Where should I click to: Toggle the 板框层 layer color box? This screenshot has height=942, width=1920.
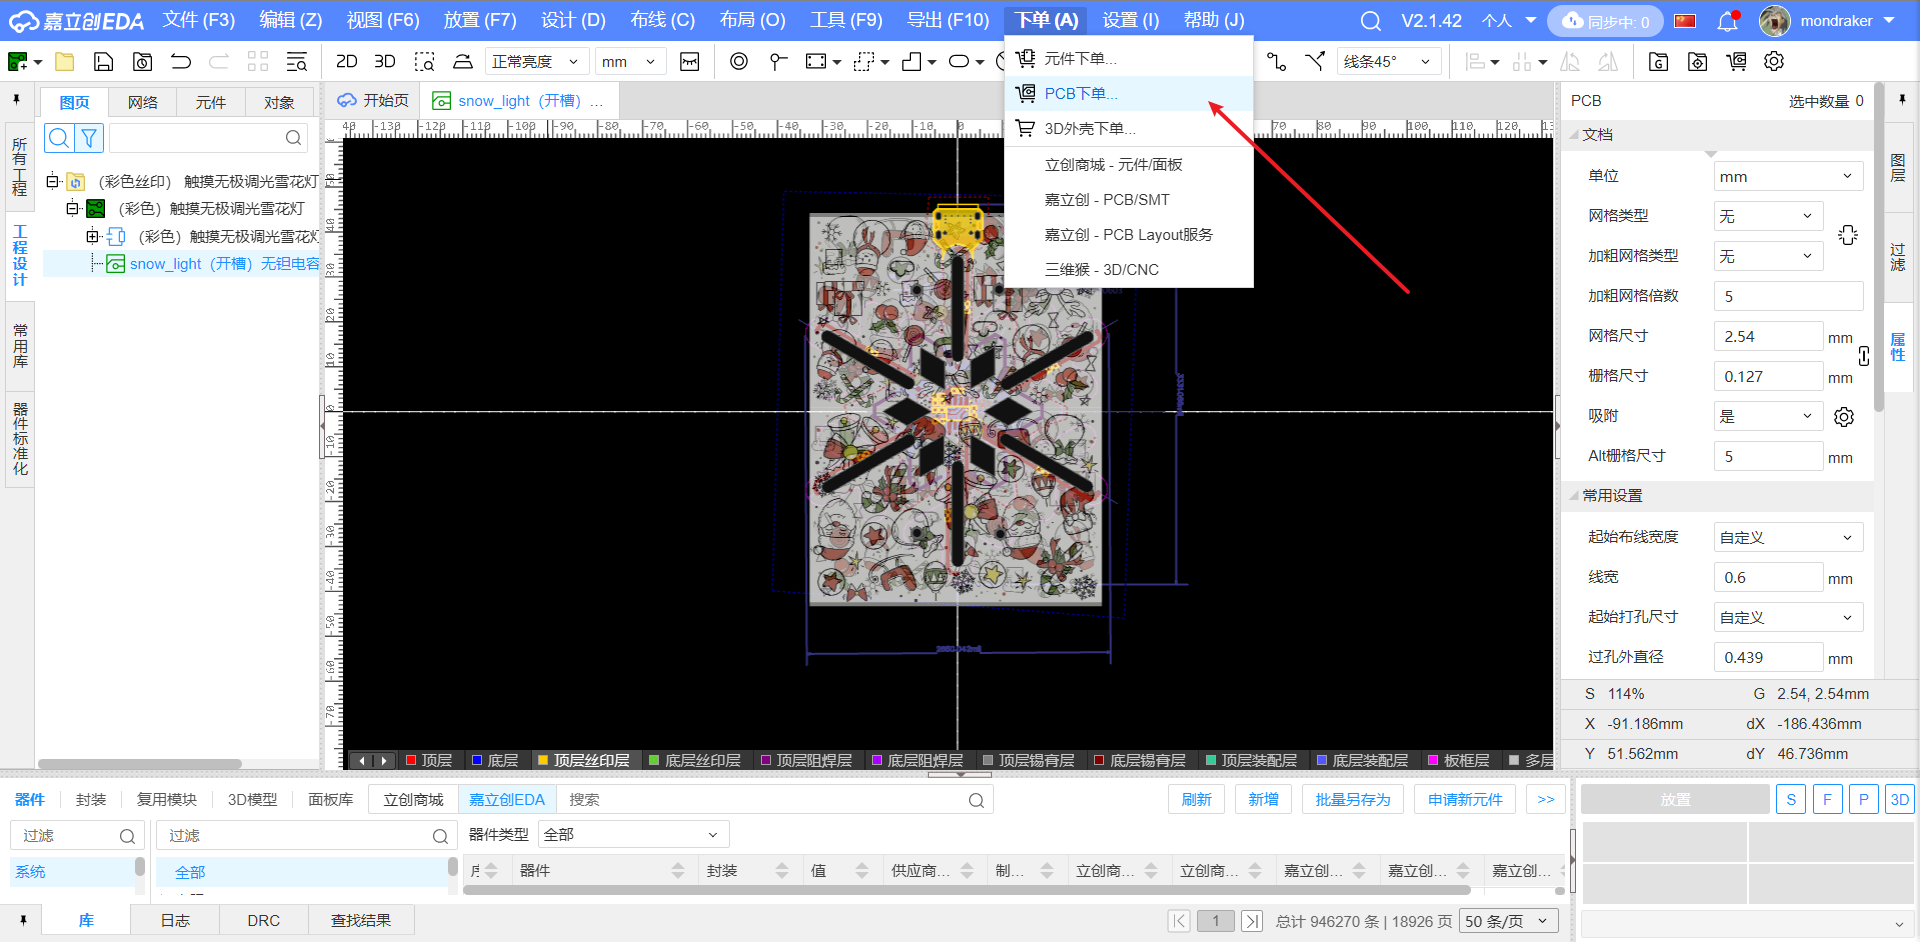pos(1433,760)
